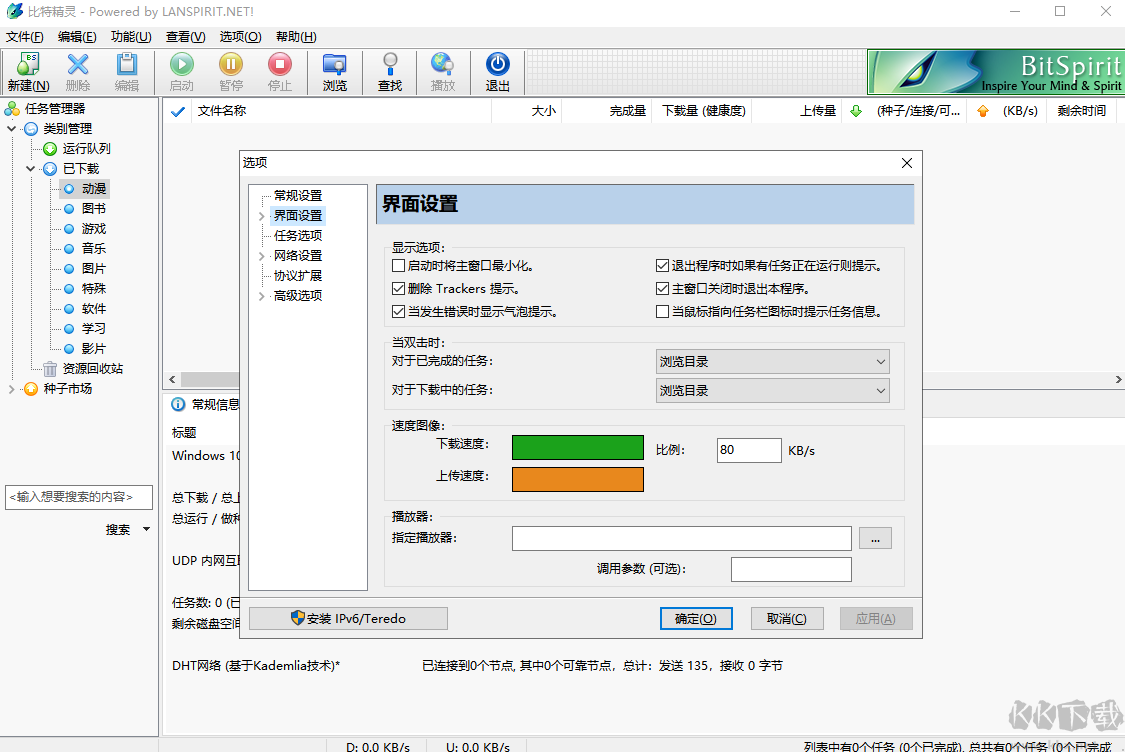Viewport: 1125px width, 752px height.
Task: Stop tasks with the 停止 icon
Action: (x=279, y=71)
